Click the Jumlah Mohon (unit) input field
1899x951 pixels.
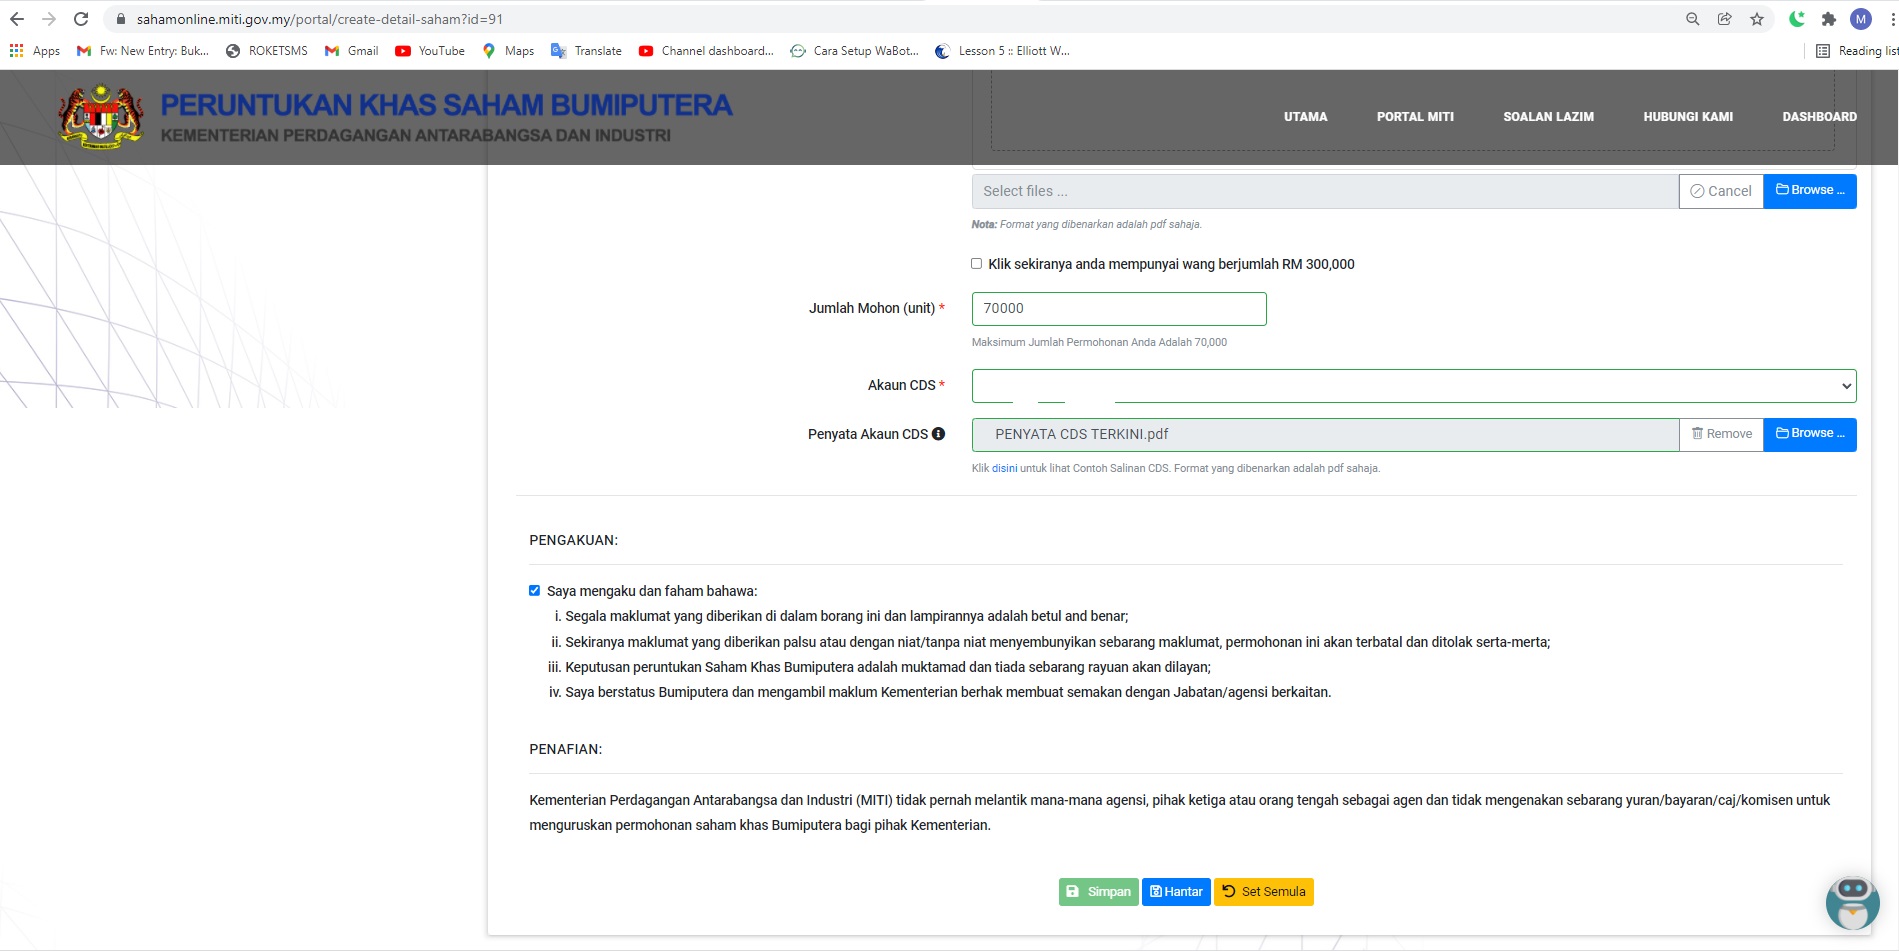point(1118,309)
